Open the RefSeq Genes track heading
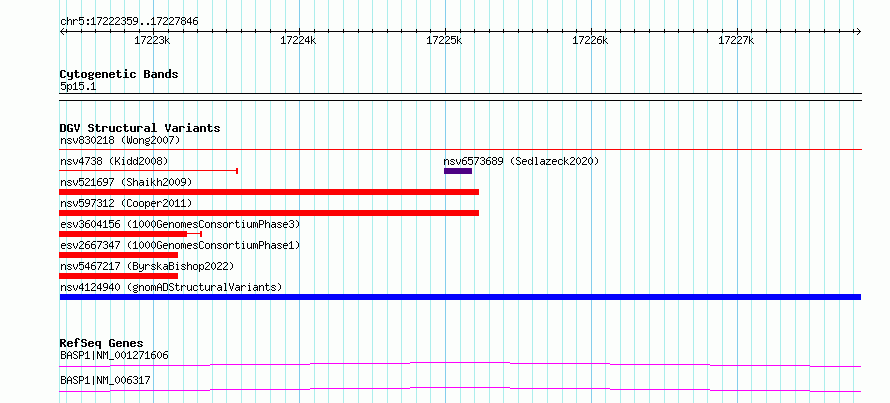 102,343
